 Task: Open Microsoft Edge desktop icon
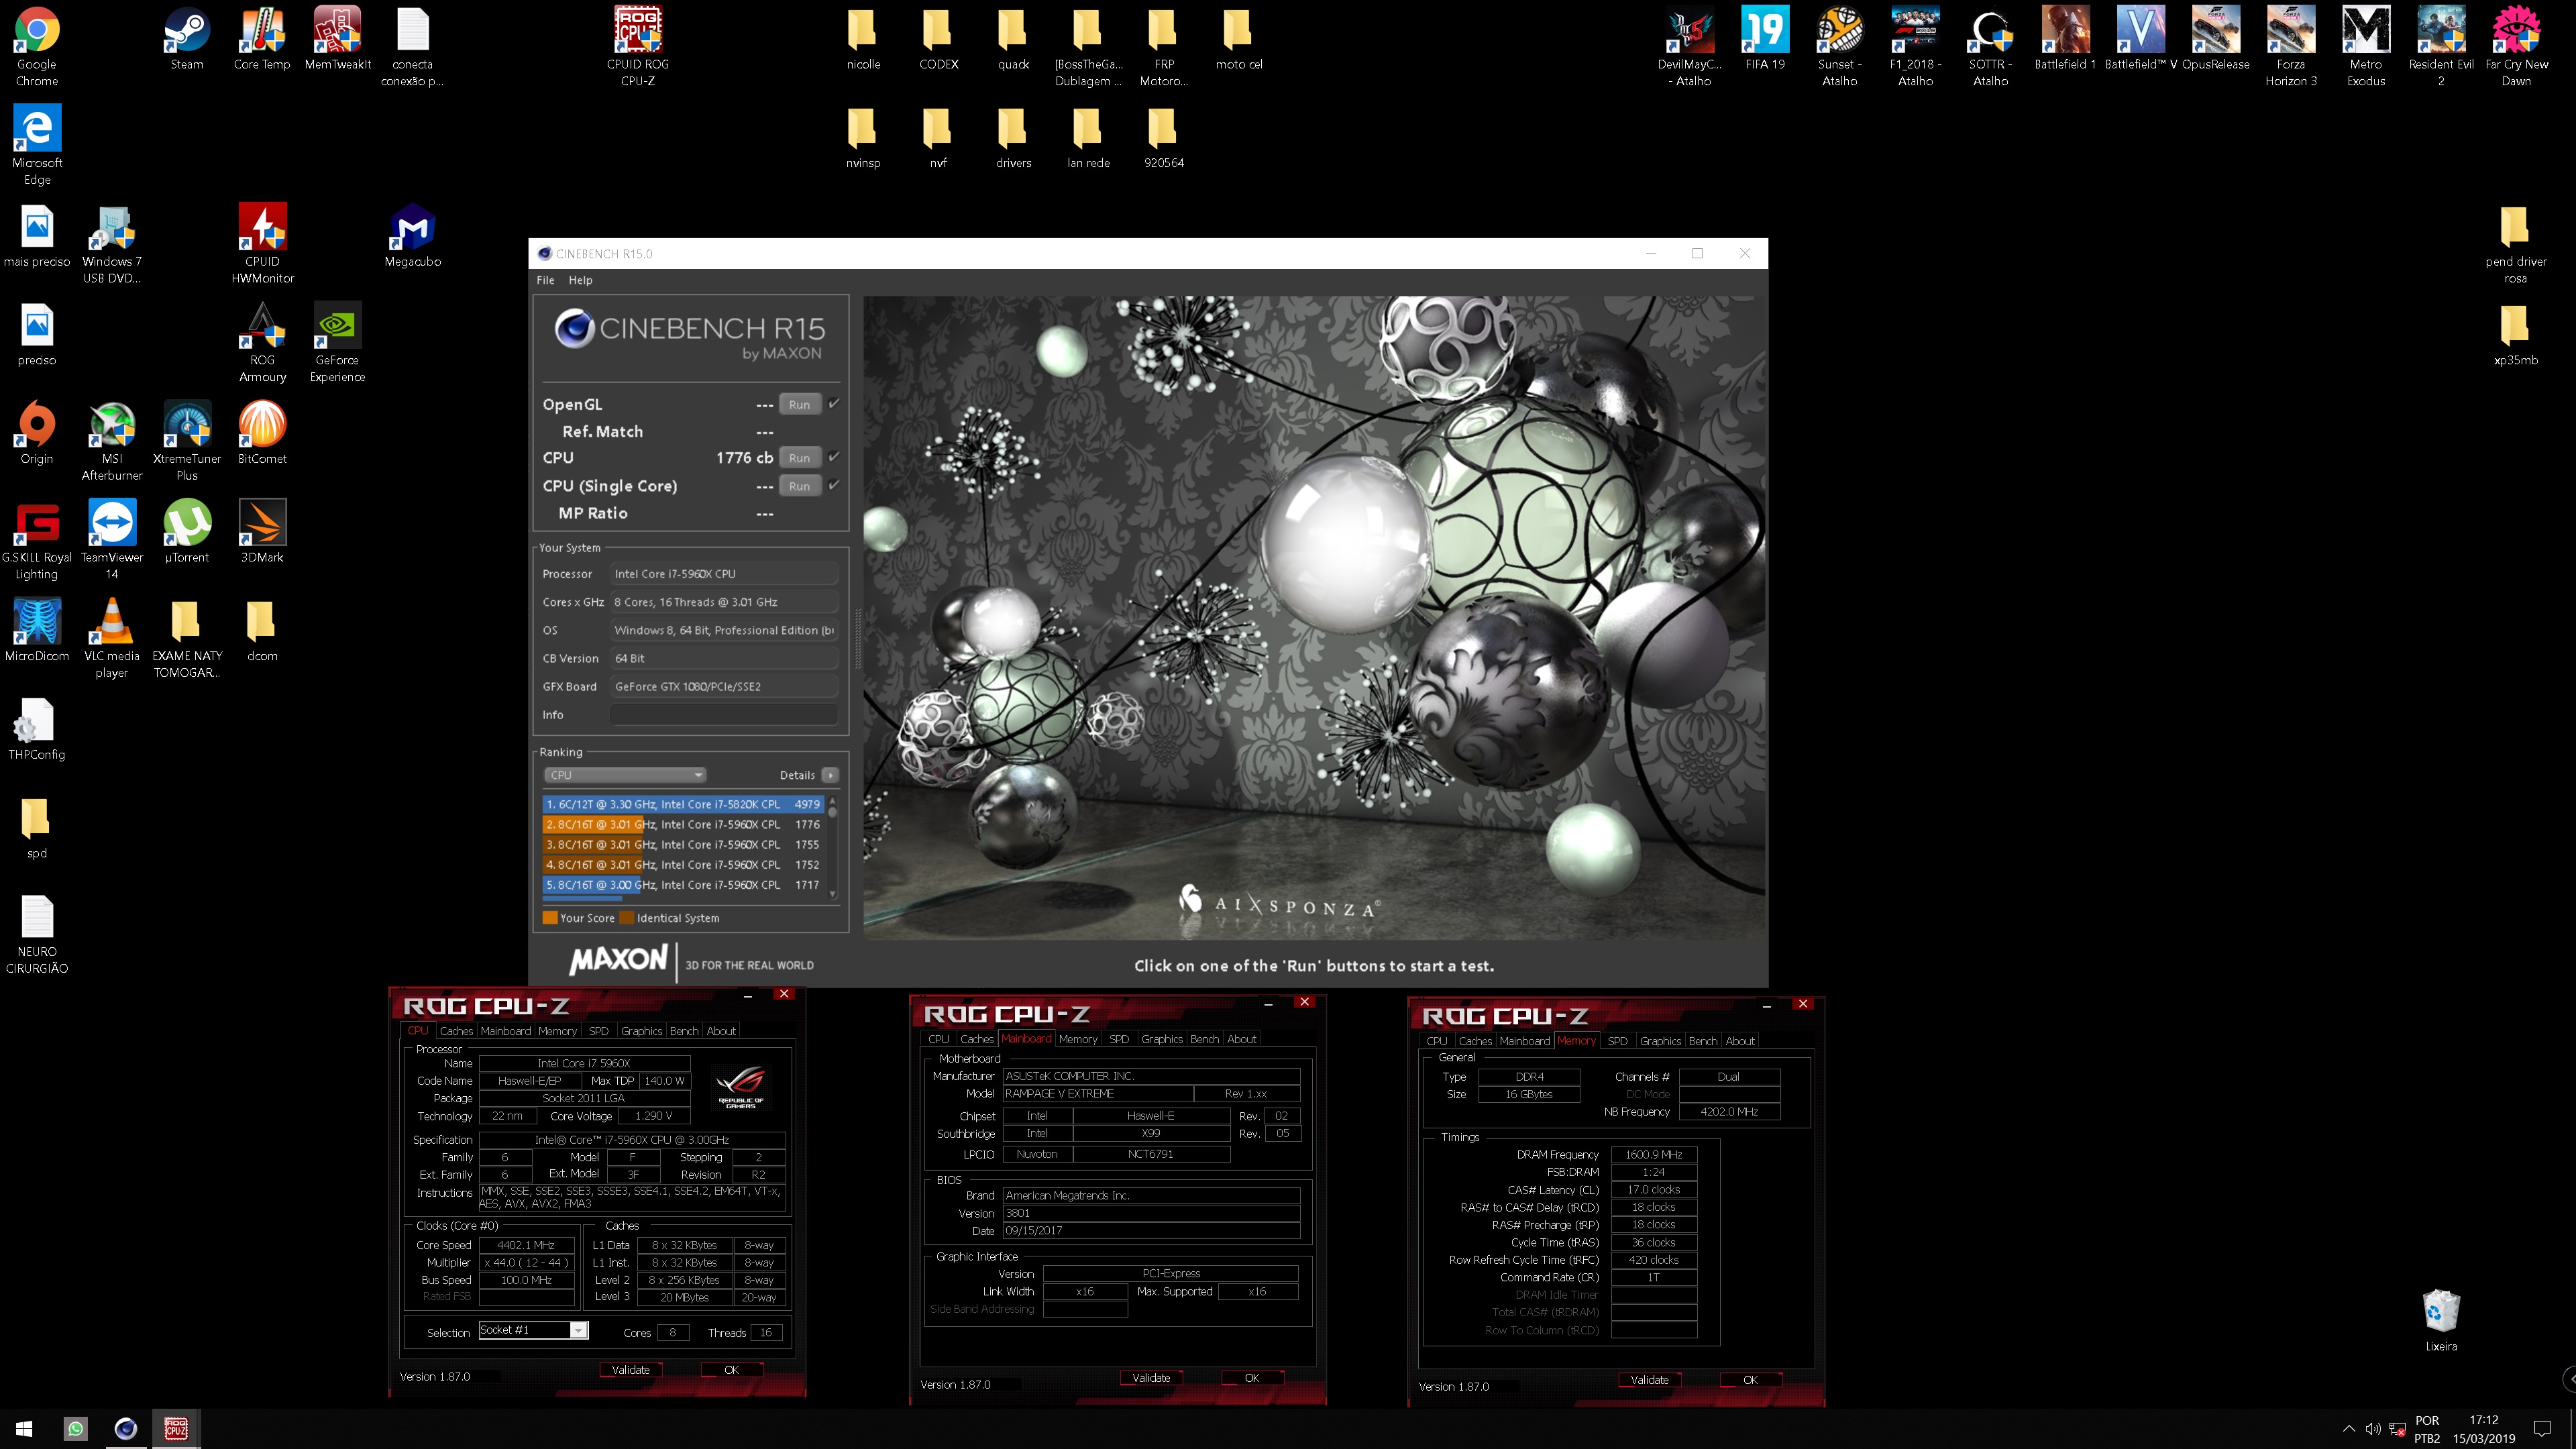pos(37,145)
